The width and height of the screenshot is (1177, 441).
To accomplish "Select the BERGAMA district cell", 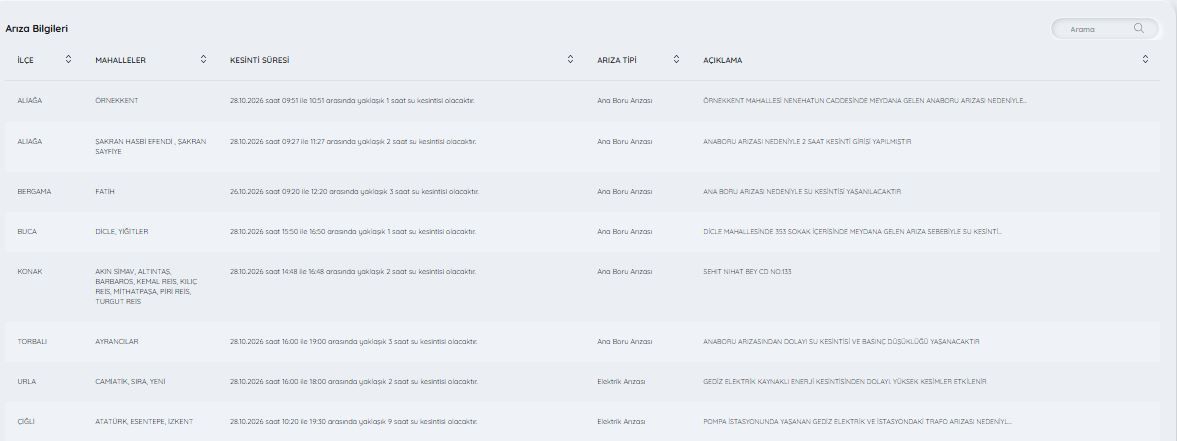I will [34, 192].
